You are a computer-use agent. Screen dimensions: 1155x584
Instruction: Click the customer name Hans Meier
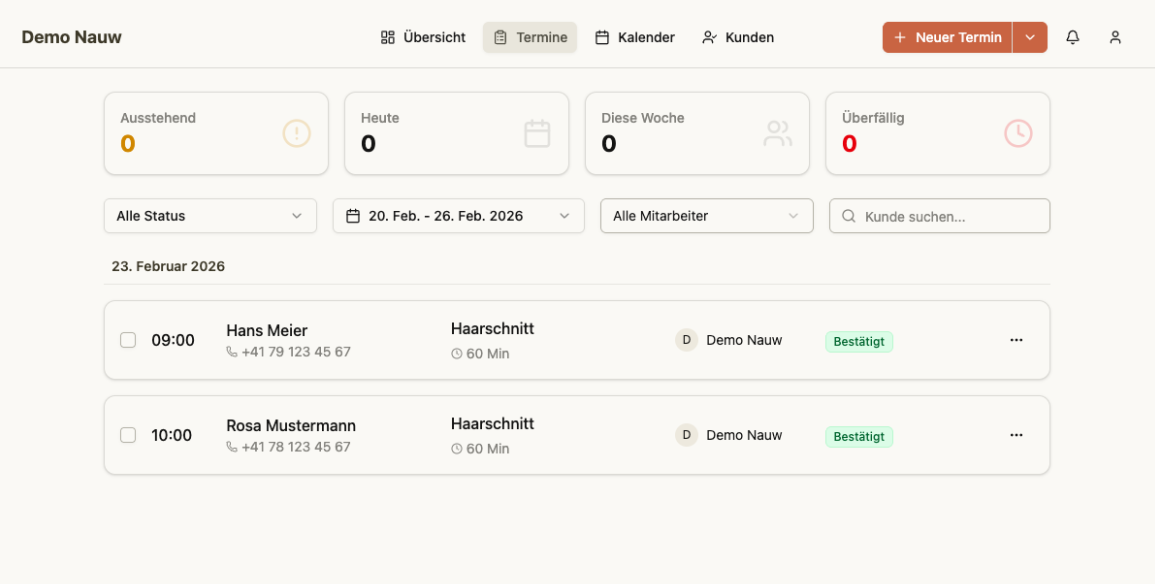click(x=267, y=331)
